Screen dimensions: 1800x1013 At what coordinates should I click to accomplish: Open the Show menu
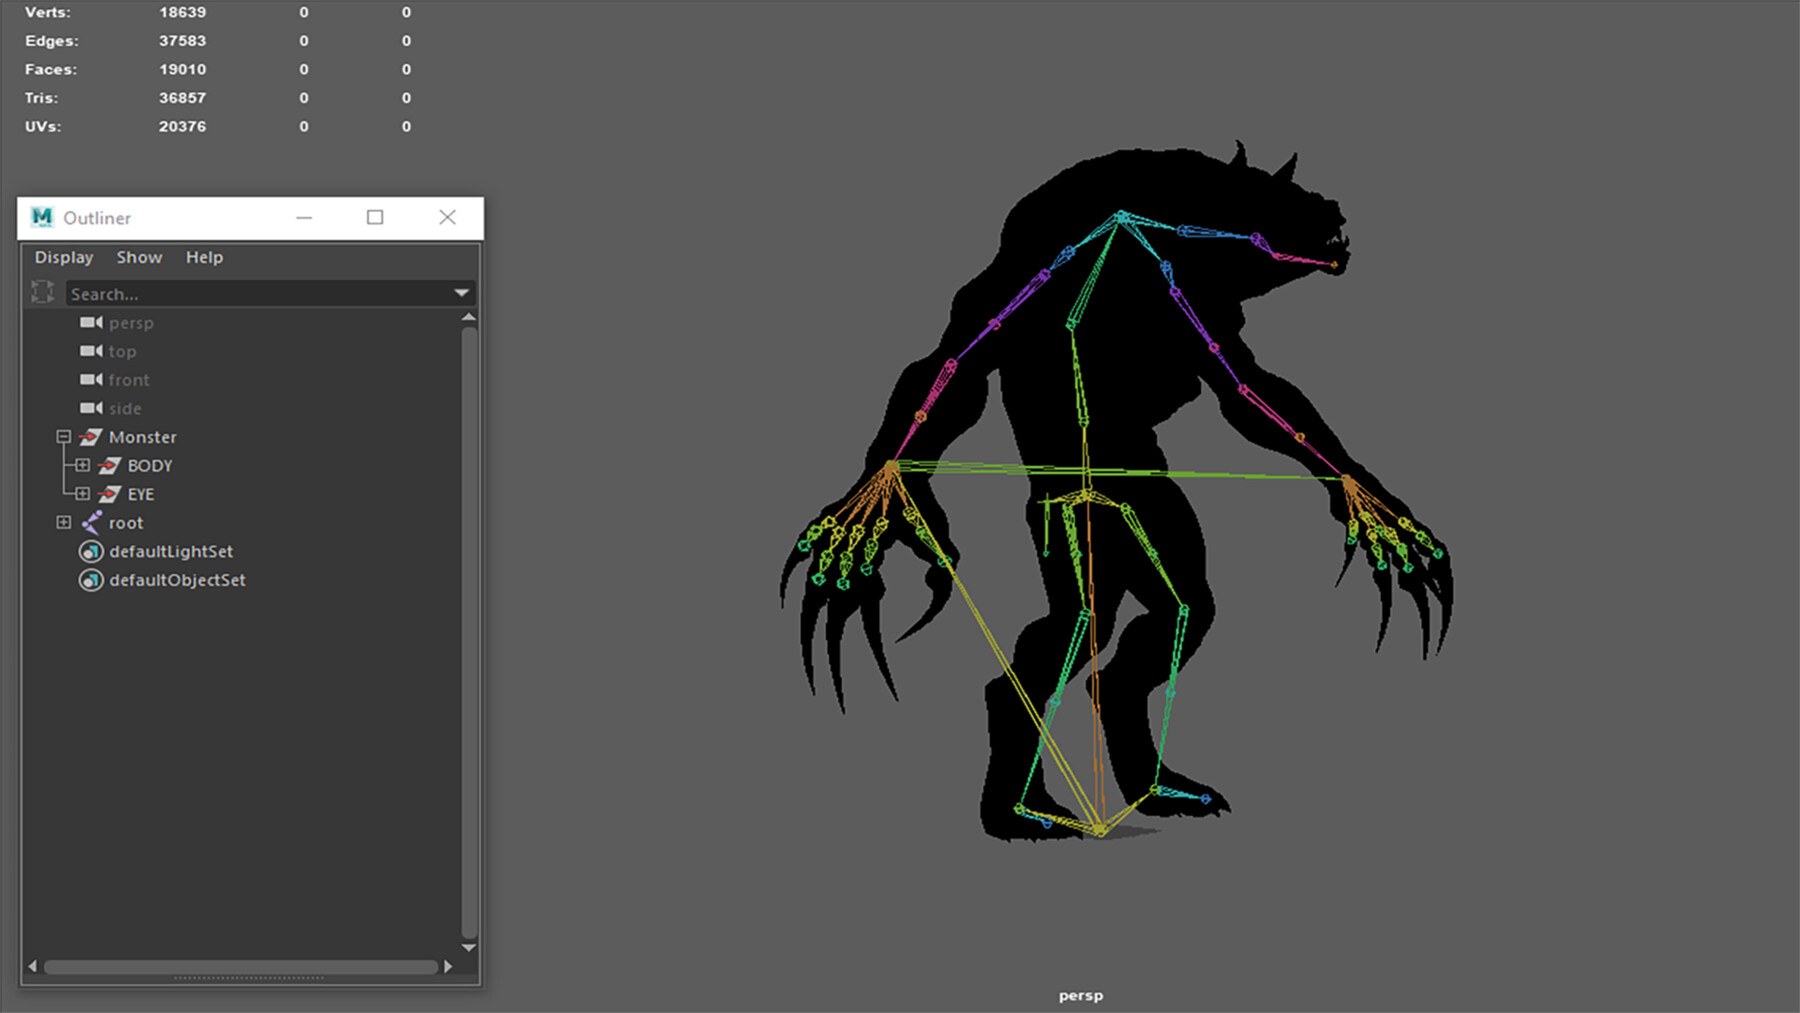pos(139,257)
